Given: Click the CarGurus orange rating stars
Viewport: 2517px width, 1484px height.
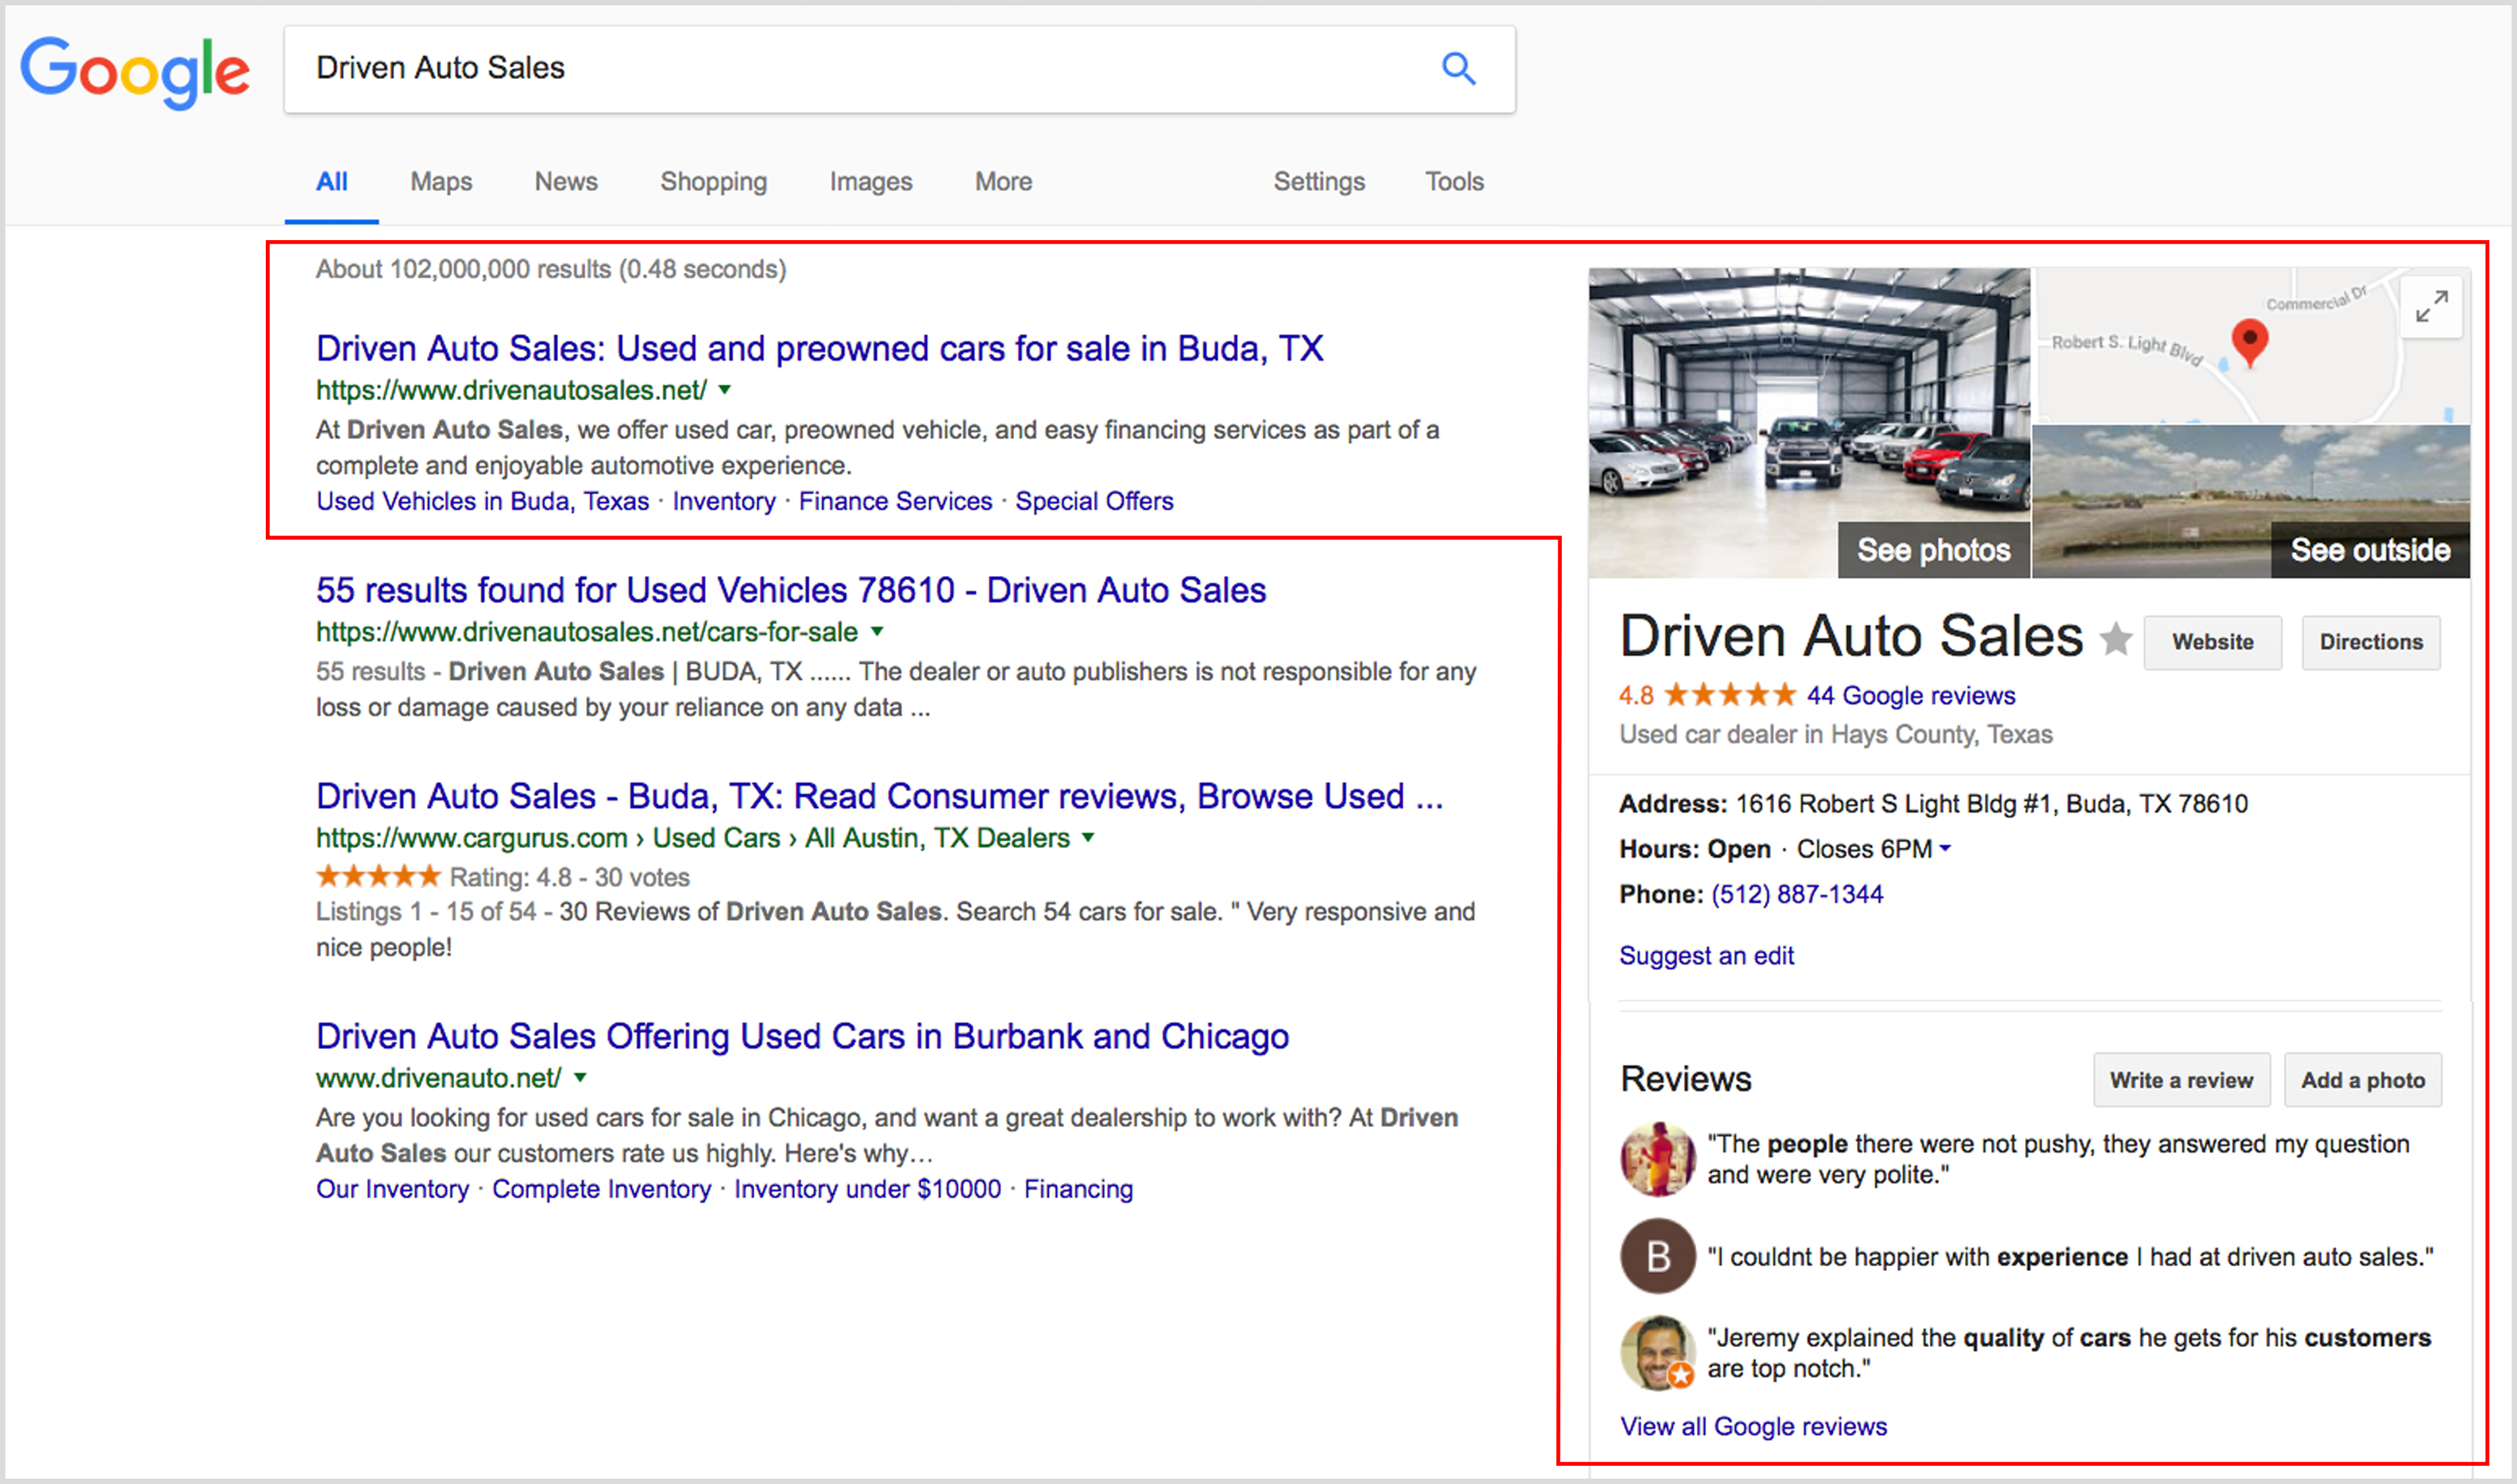Looking at the screenshot, I should [x=378, y=876].
